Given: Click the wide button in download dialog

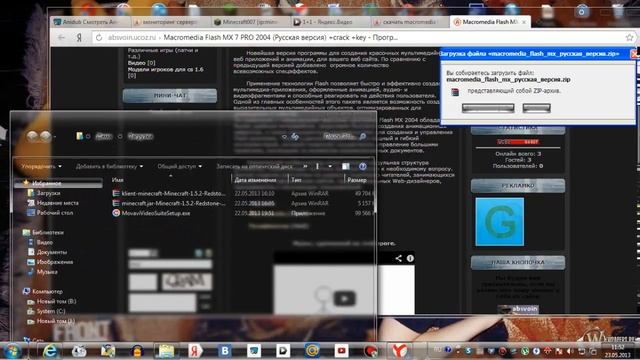Looking at the screenshot, I should (488, 108).
